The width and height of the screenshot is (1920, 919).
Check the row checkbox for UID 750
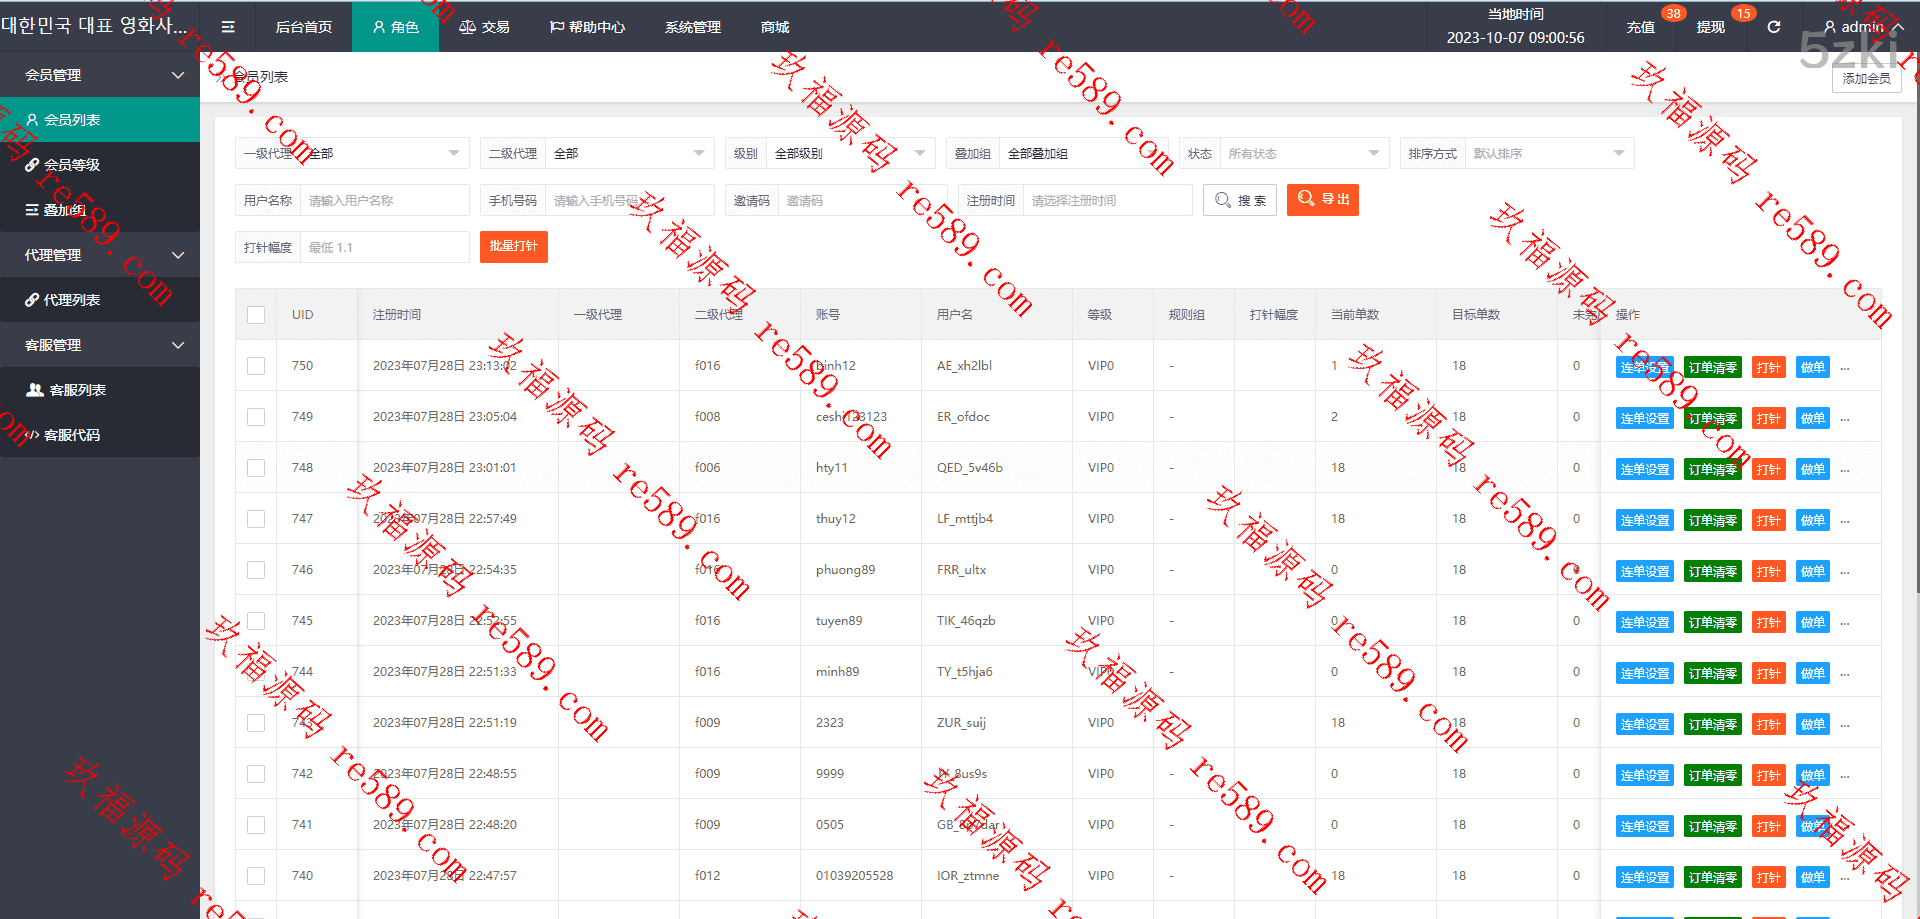(256, 366)
